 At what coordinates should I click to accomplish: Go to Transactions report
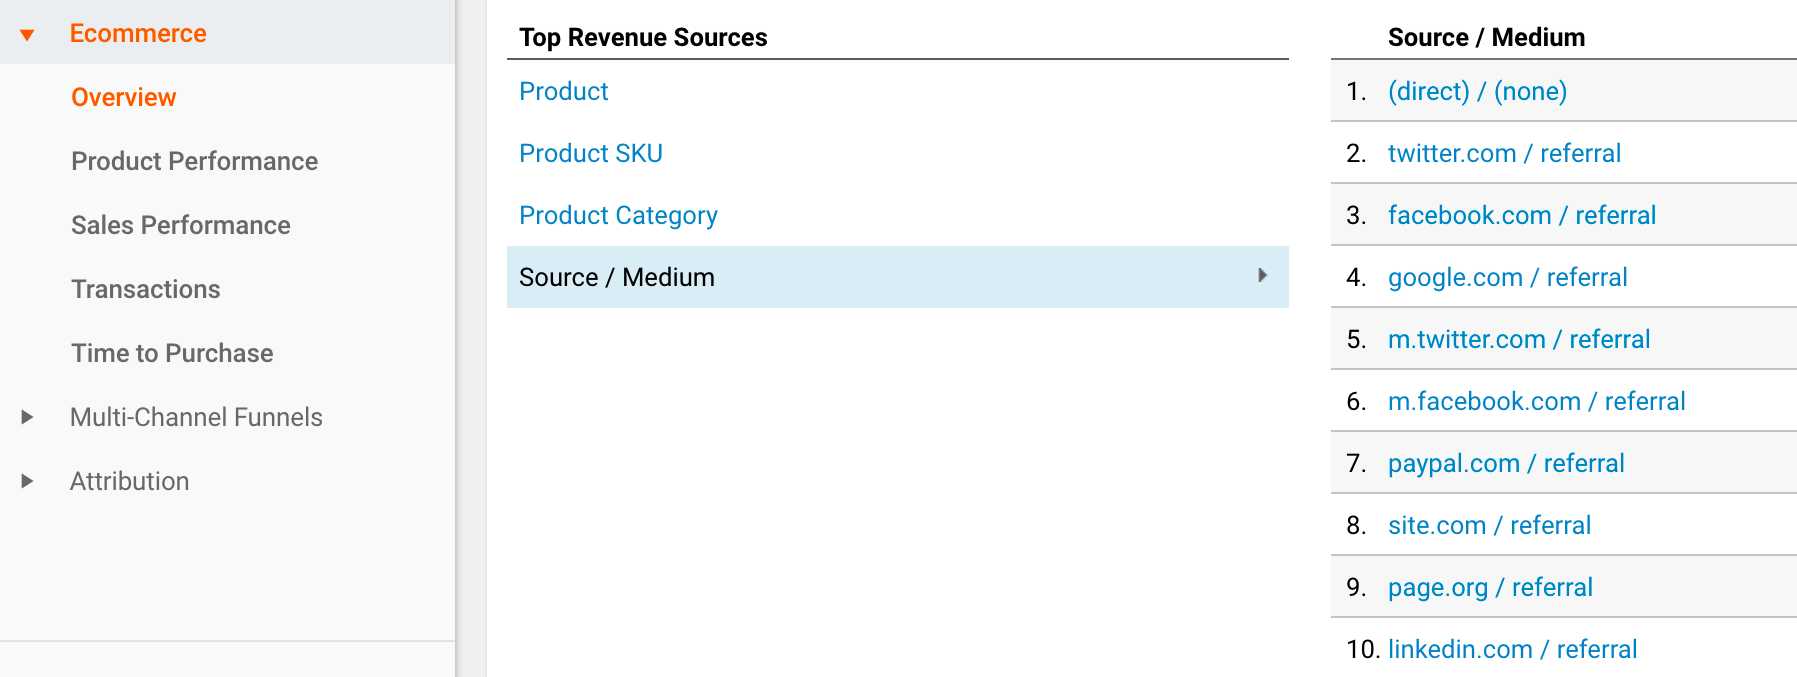point(146,289)
